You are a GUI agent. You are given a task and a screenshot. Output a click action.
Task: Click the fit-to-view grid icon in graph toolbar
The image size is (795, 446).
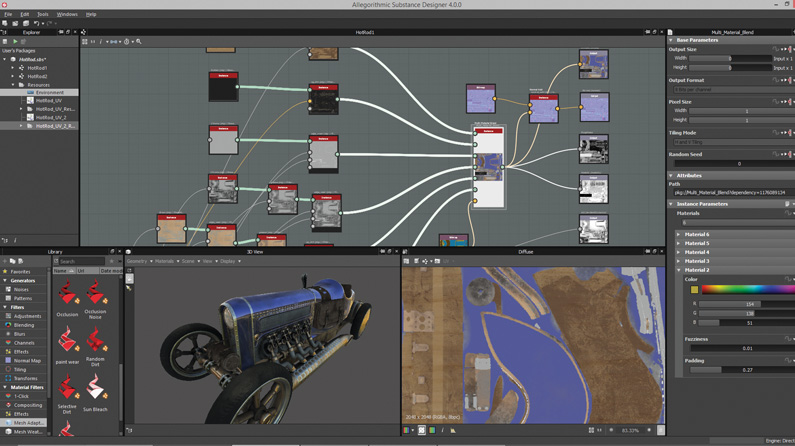(x=85, y=42)
